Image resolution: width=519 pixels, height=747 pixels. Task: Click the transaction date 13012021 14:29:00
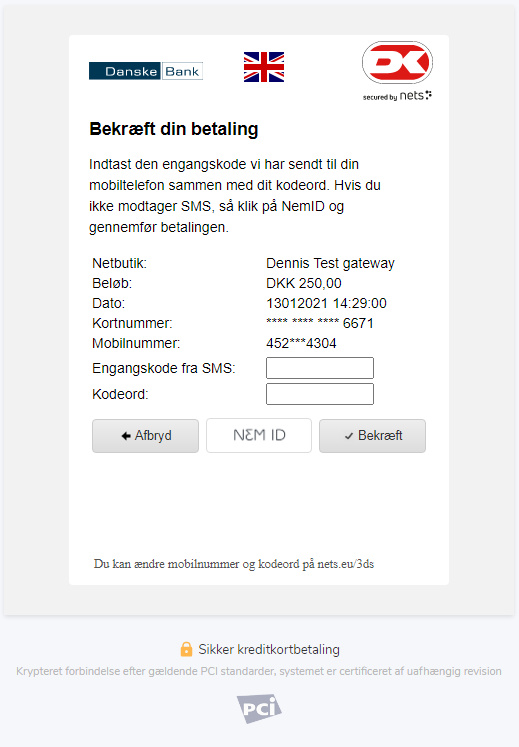click(x=326, y=303)
